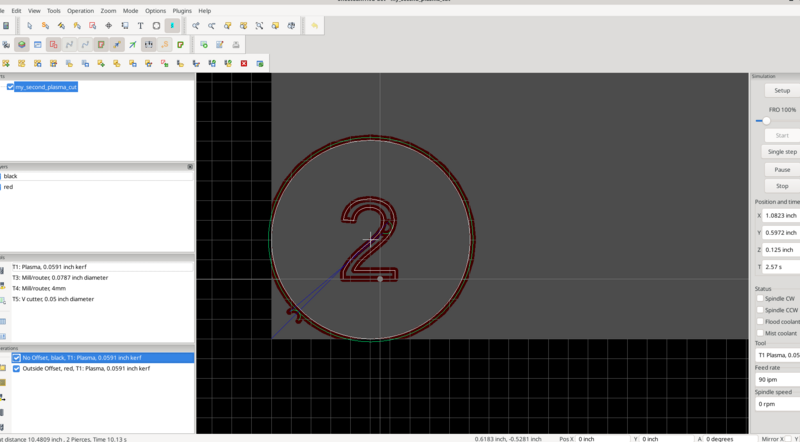Click the blue window toolbar icon

37,45
